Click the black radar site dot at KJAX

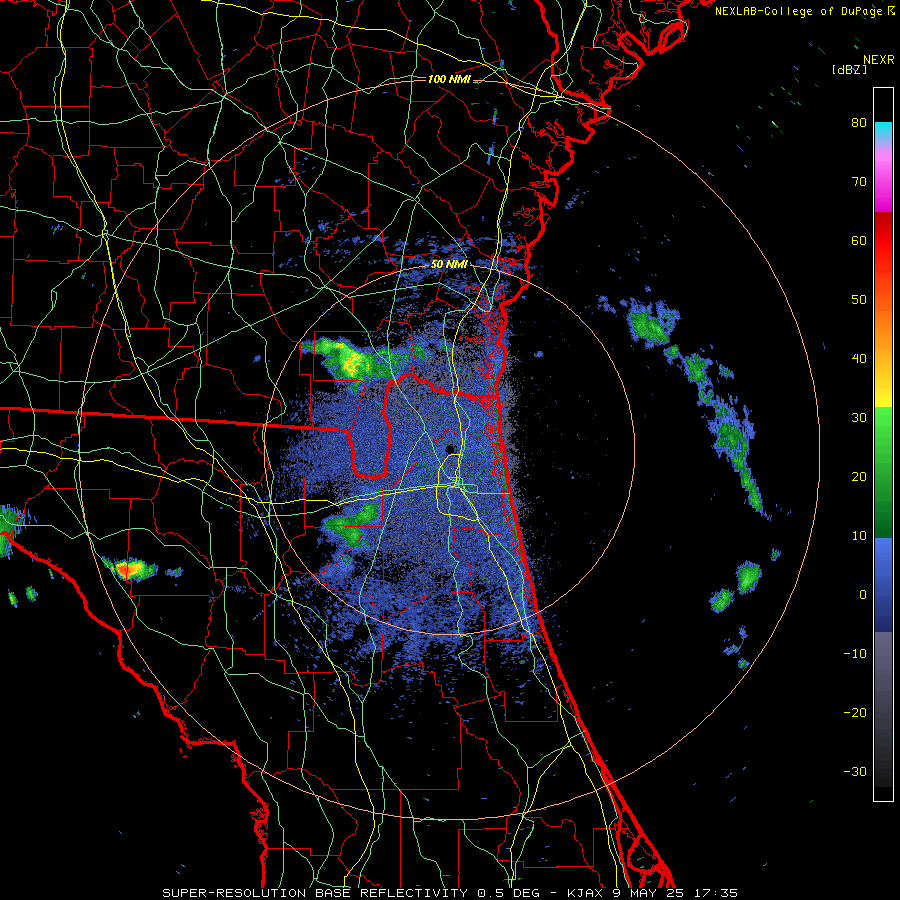point(450,449)
